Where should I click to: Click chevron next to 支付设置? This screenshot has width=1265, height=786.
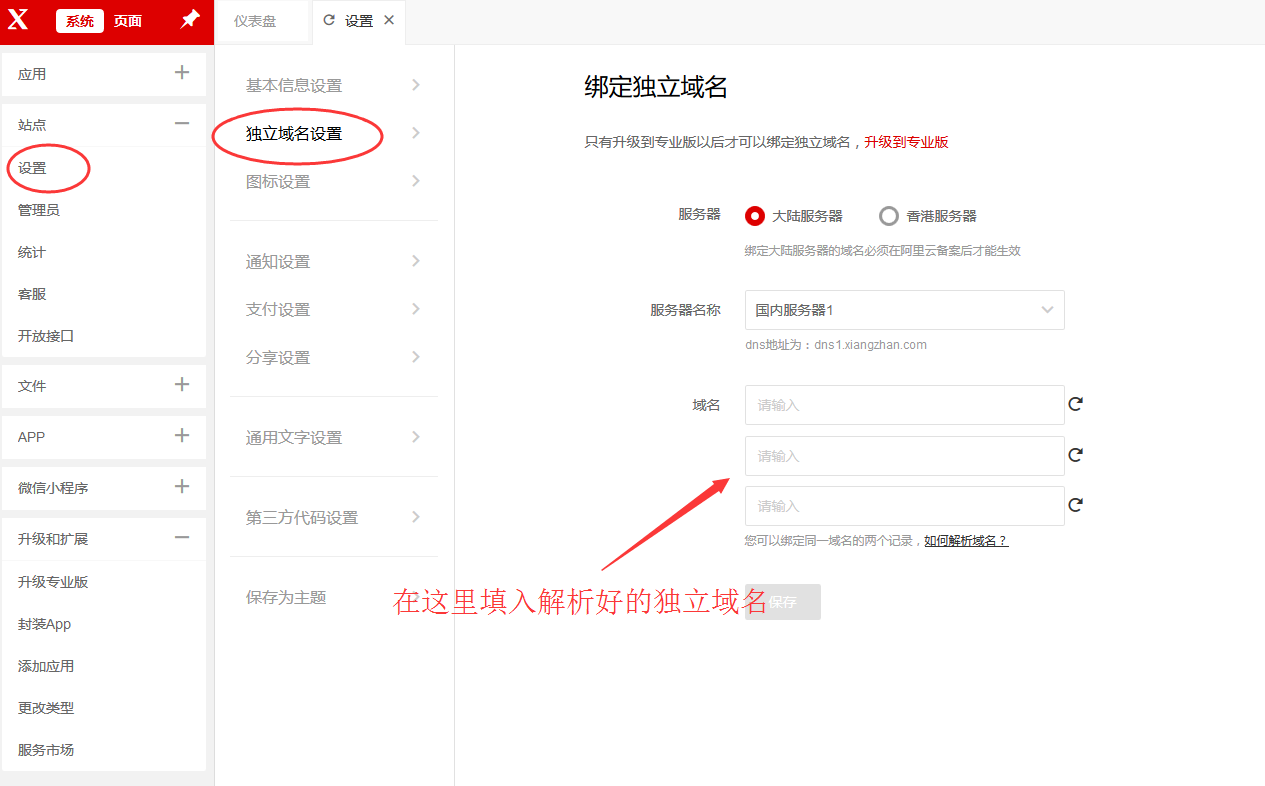[416, 309]
